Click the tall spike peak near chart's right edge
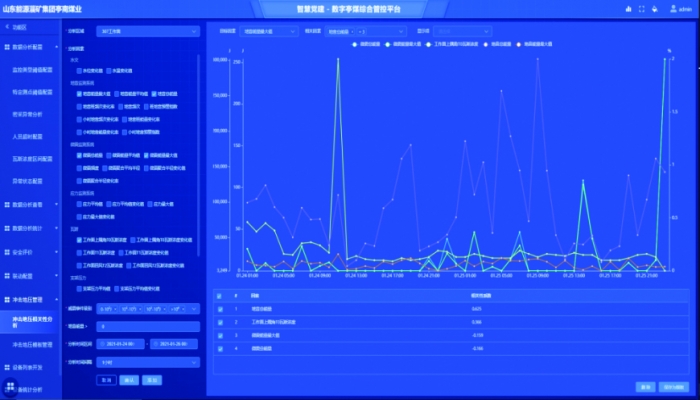 pyautogui.click(x=662, y=60)
